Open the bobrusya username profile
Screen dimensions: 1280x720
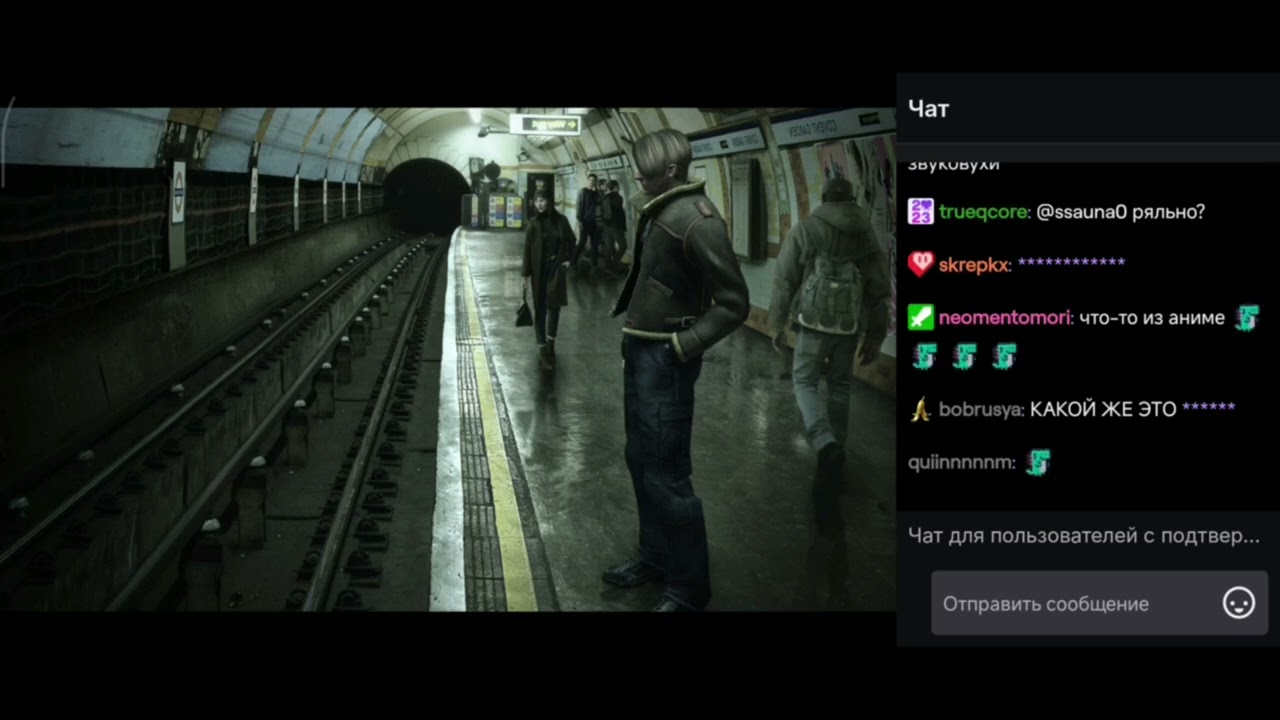click(x=982, y=409)
